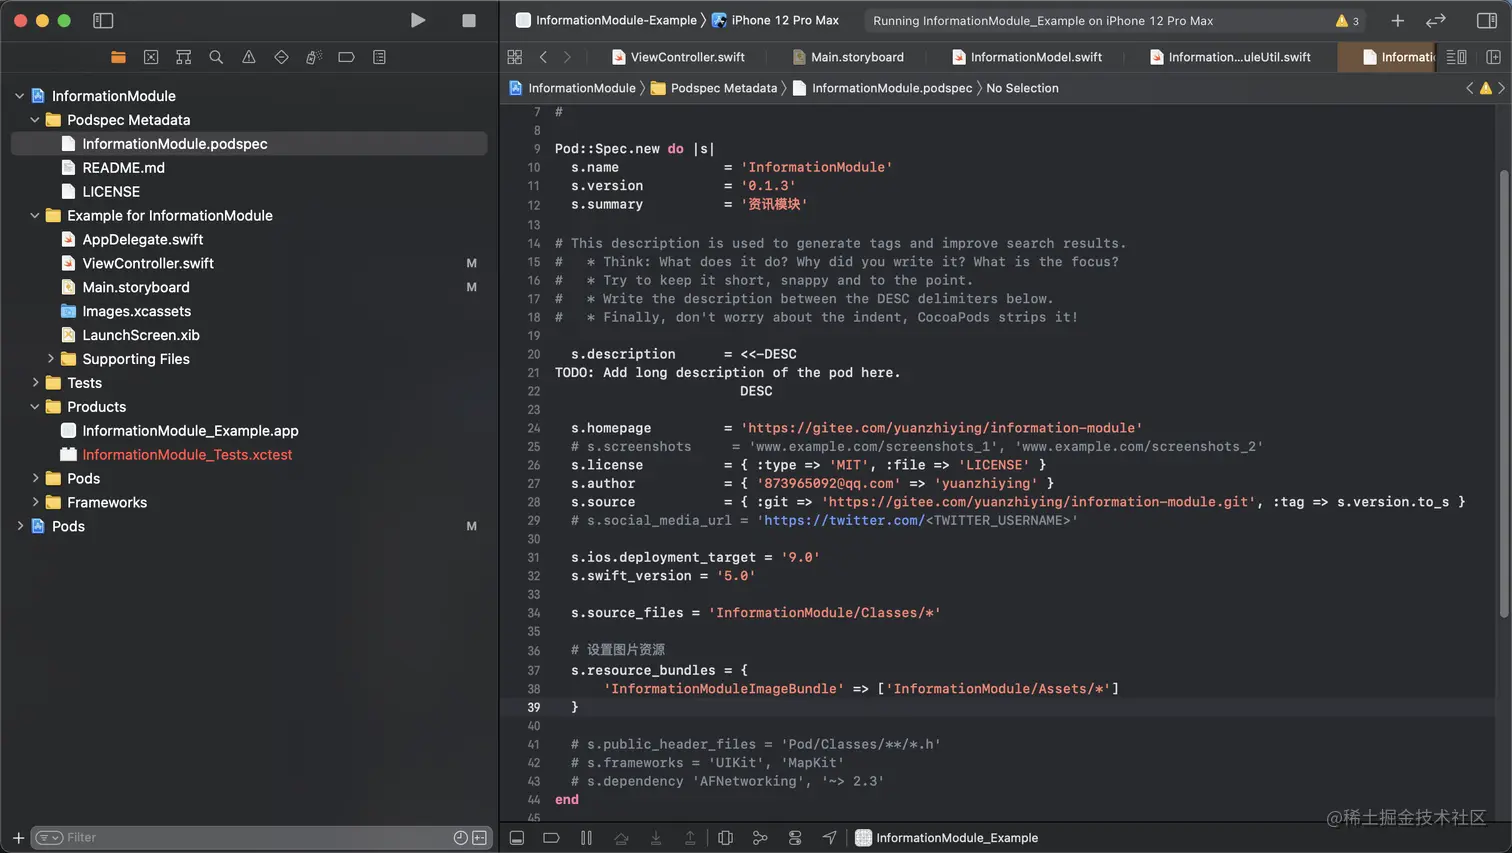Switch to InformationModel.swift tab
This screenshot has height=853, width=1512.
1027,57
